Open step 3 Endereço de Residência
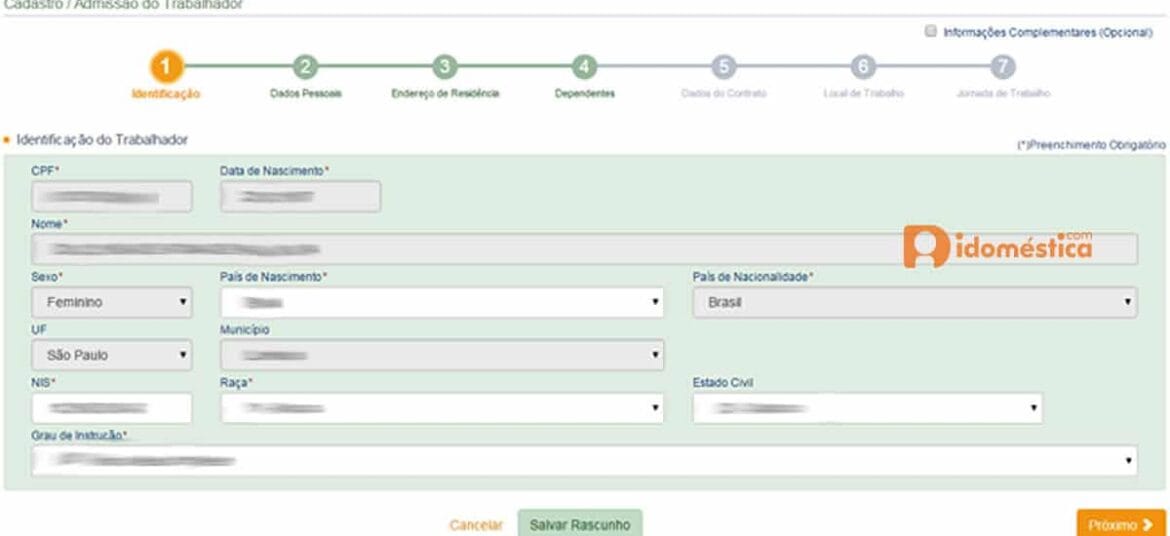 [x=445, y=67]
